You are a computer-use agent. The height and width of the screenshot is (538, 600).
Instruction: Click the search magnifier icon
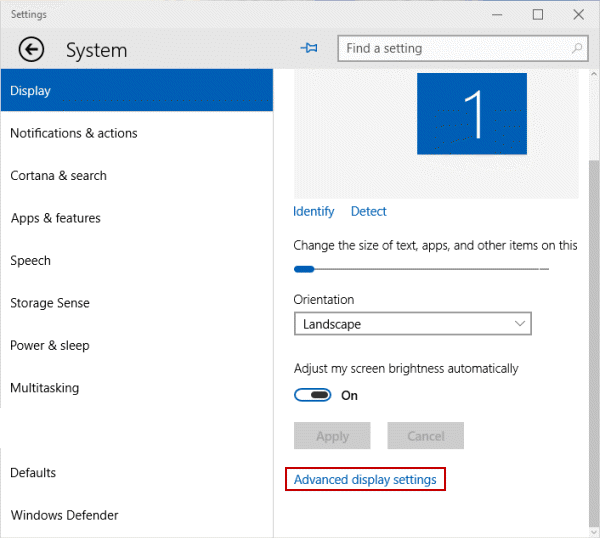coord(577,48)
